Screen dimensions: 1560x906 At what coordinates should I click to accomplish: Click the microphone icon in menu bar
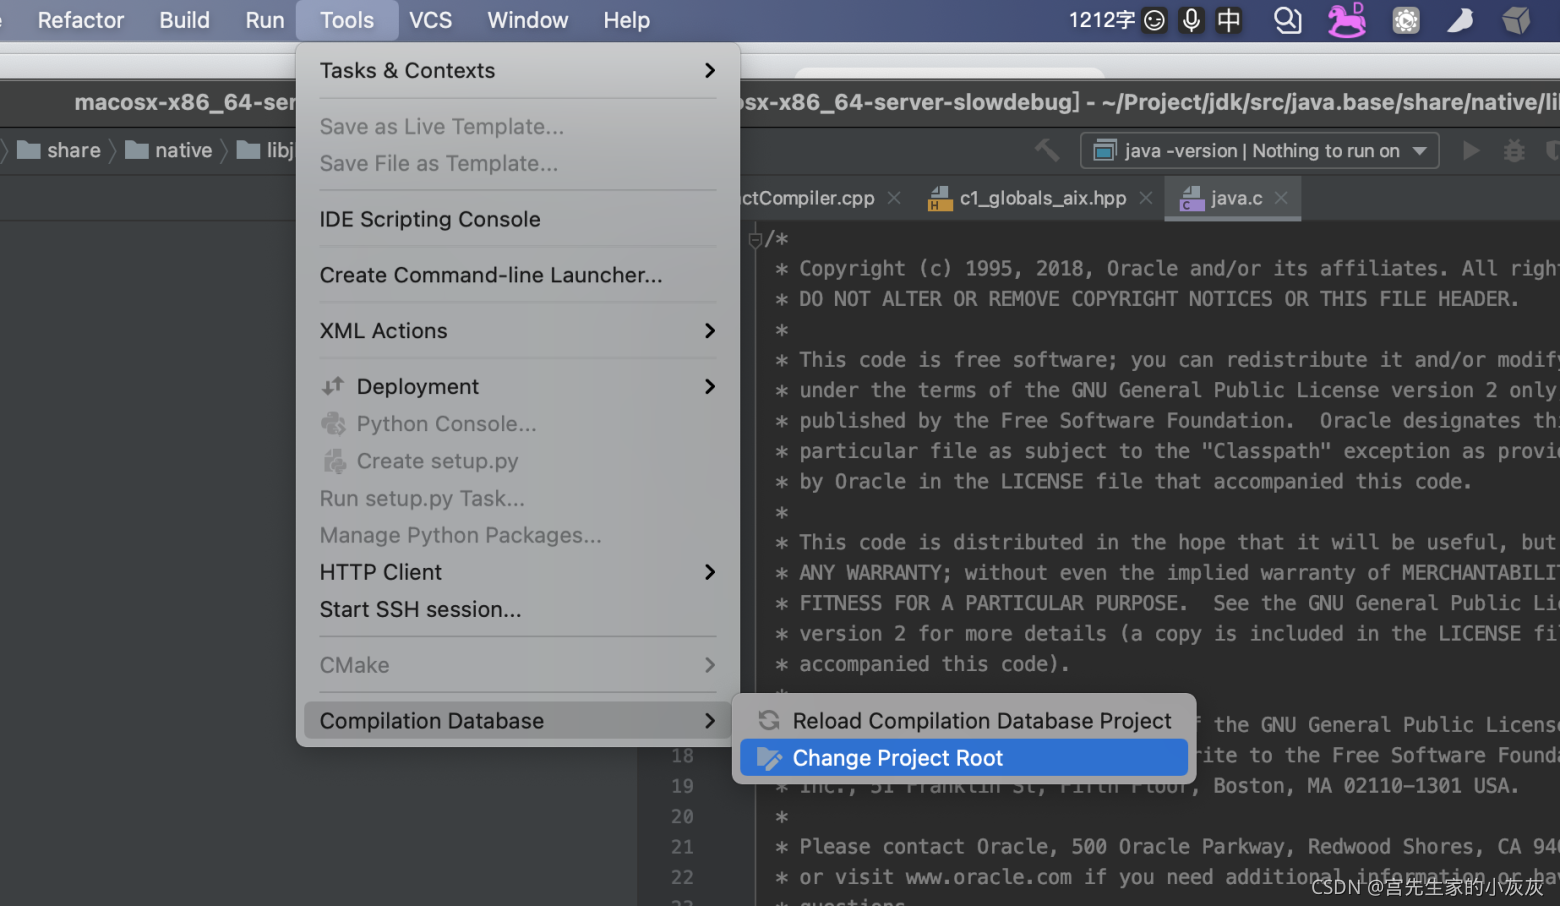(x=1191, y=20)
